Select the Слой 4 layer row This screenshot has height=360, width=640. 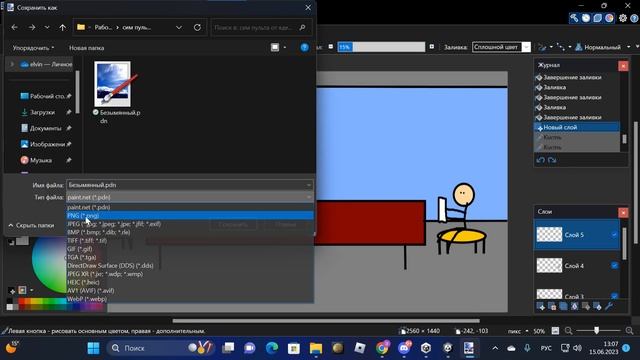pyautogui.click(x=577, y=266)
